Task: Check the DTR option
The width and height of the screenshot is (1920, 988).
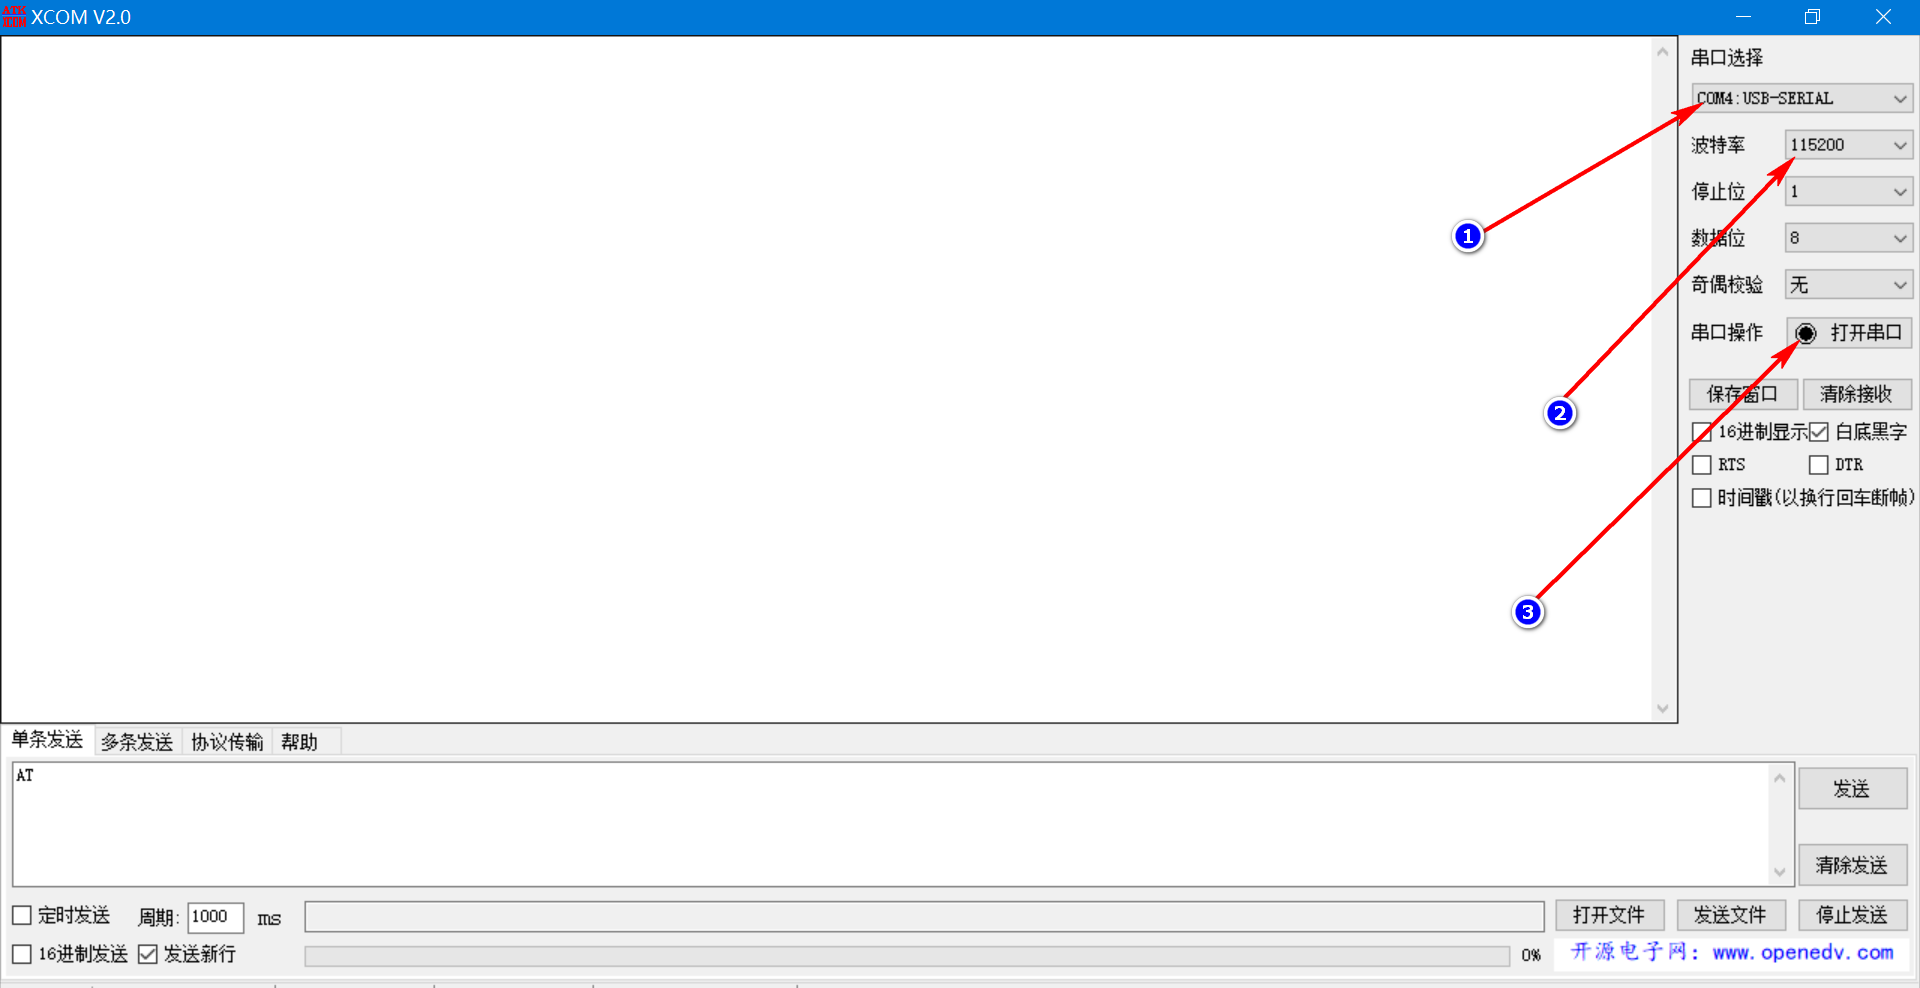Action: point(1818,465)
